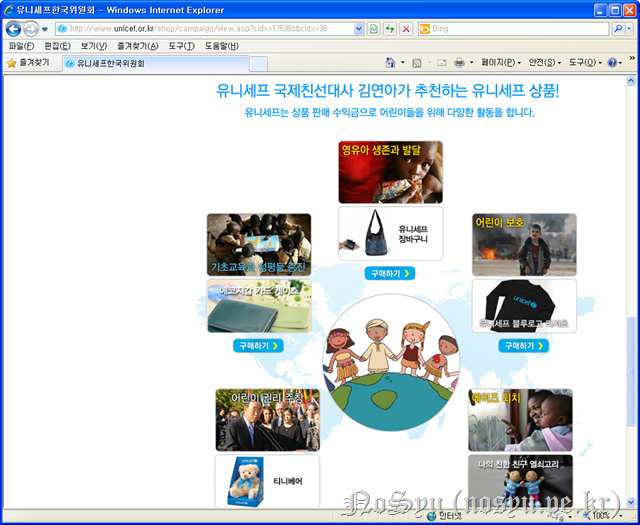Image resolution: width=640 pixels, height=525 pixels.
Task: Open the 도구(T) menu in menu bar
Action: (x=181, y=46)
